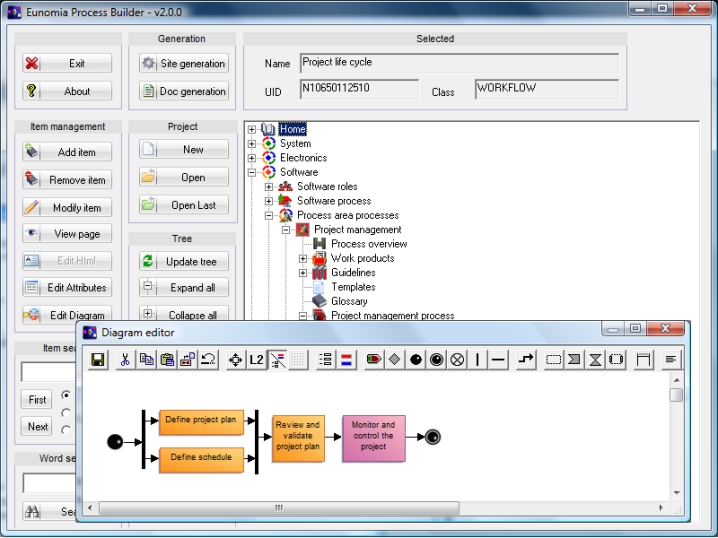Expand the Work products node
Image resolution: width=718 pixels, height=538 pixels.
(303, 258)
